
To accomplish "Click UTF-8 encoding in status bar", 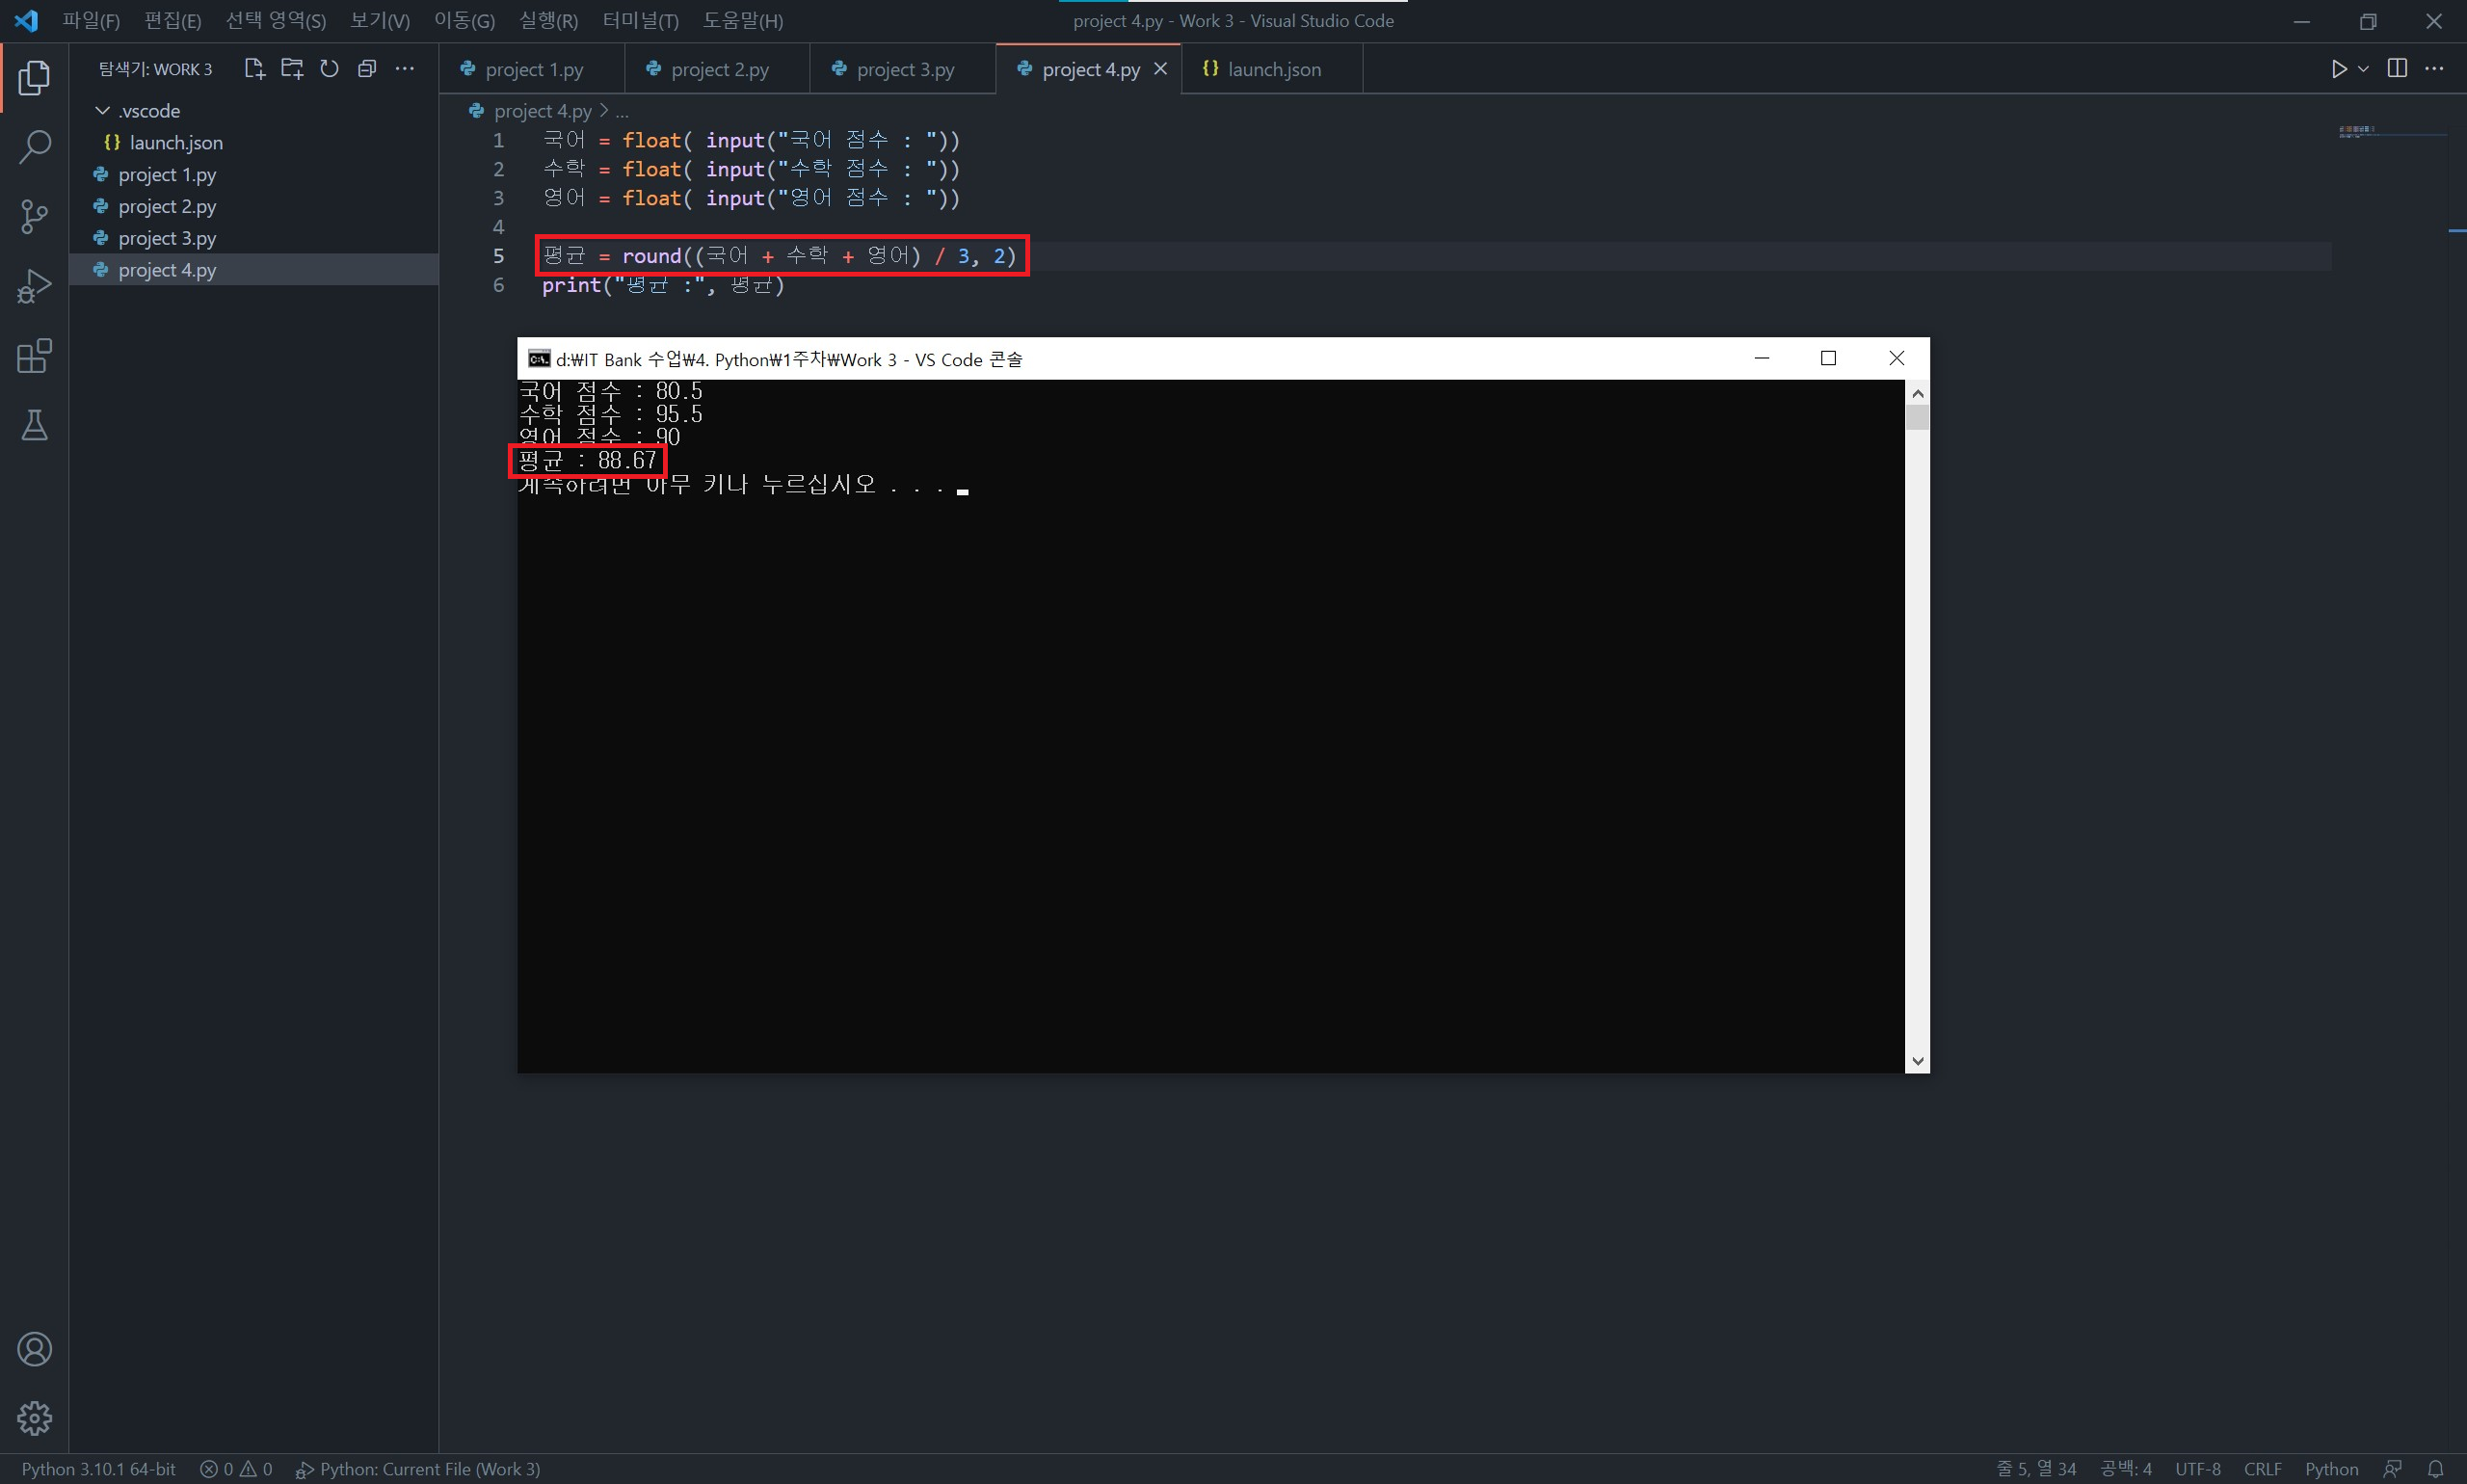I will tap(2197, 1469).
